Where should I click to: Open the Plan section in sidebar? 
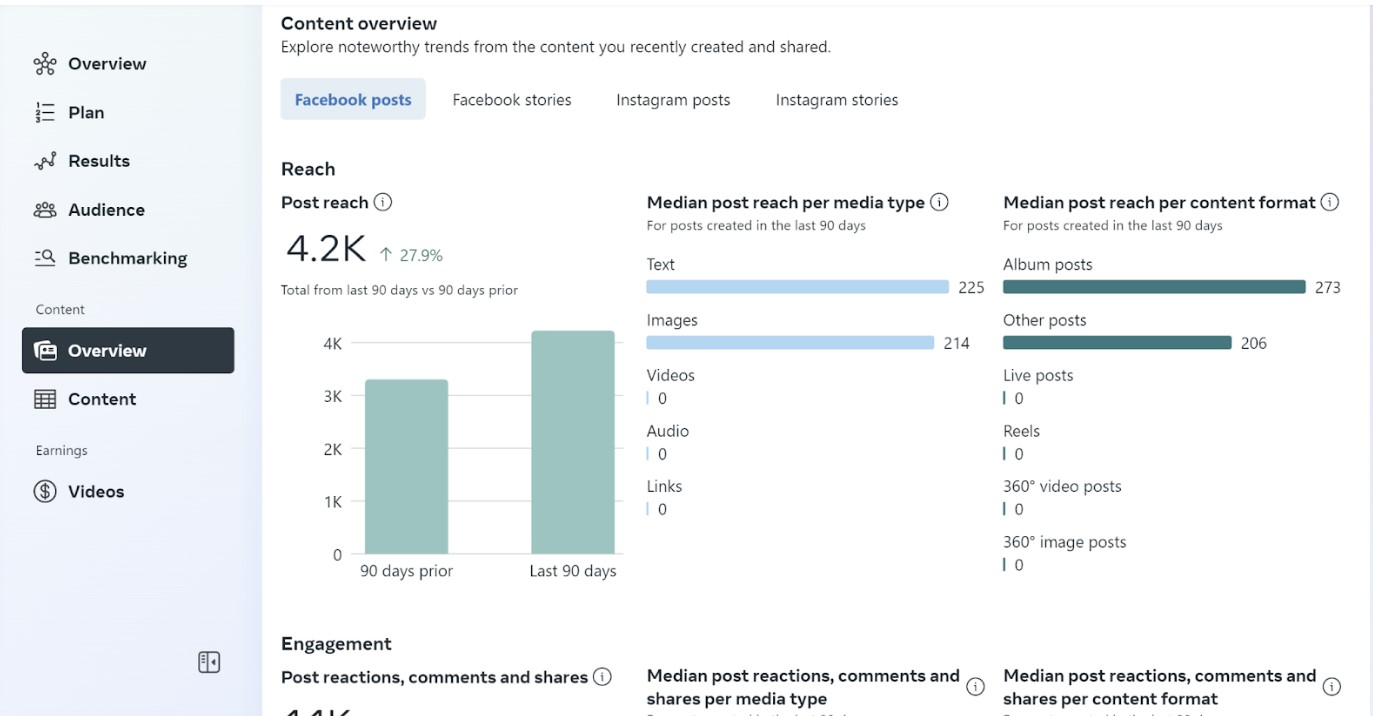(85, 112)
